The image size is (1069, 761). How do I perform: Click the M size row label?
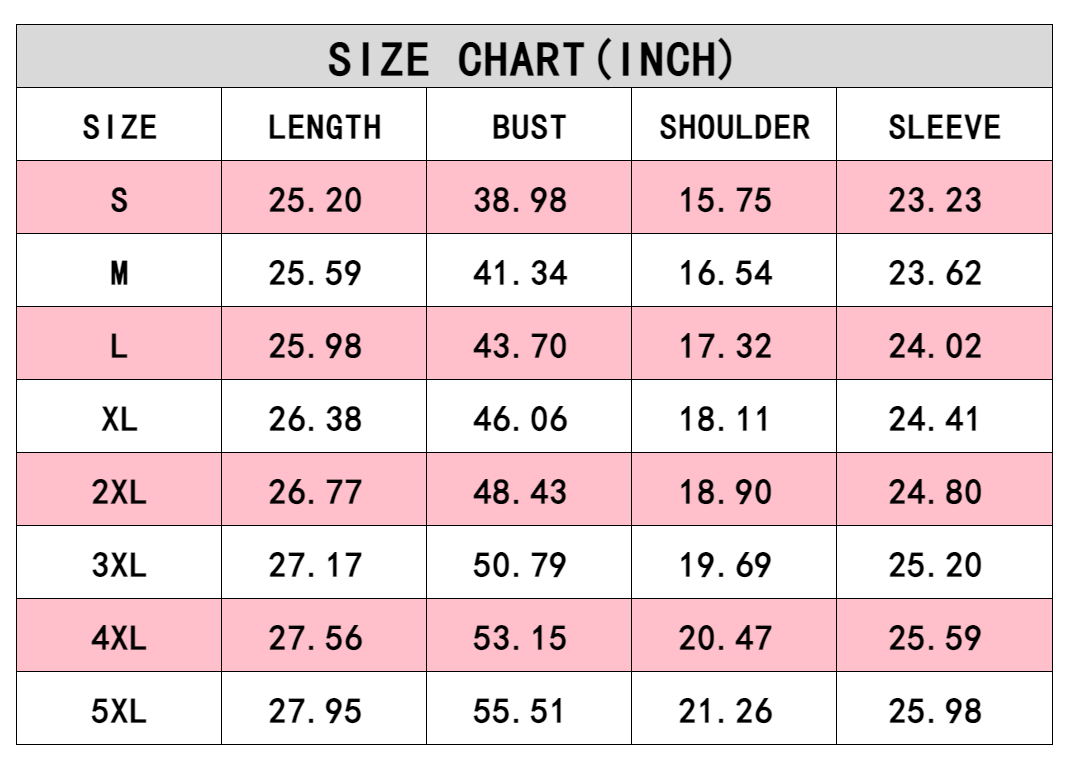119,273
